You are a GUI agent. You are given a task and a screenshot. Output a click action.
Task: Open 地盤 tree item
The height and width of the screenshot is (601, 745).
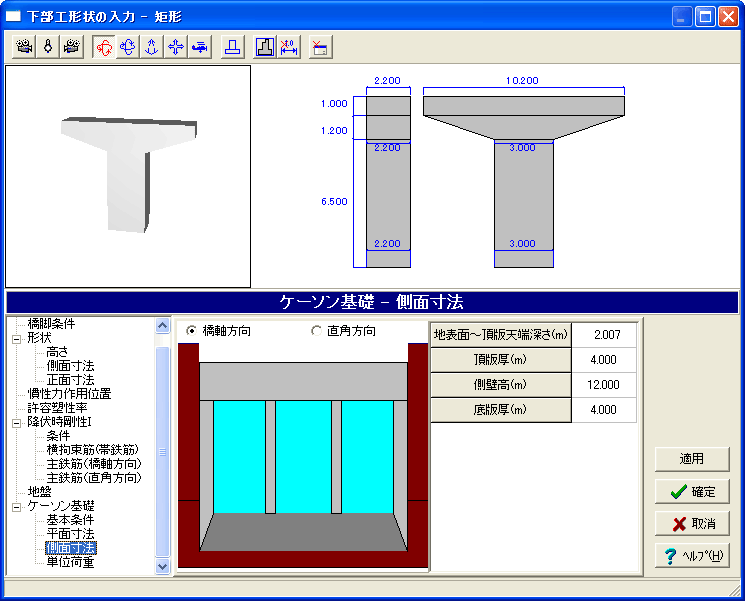tap(39, 492)
